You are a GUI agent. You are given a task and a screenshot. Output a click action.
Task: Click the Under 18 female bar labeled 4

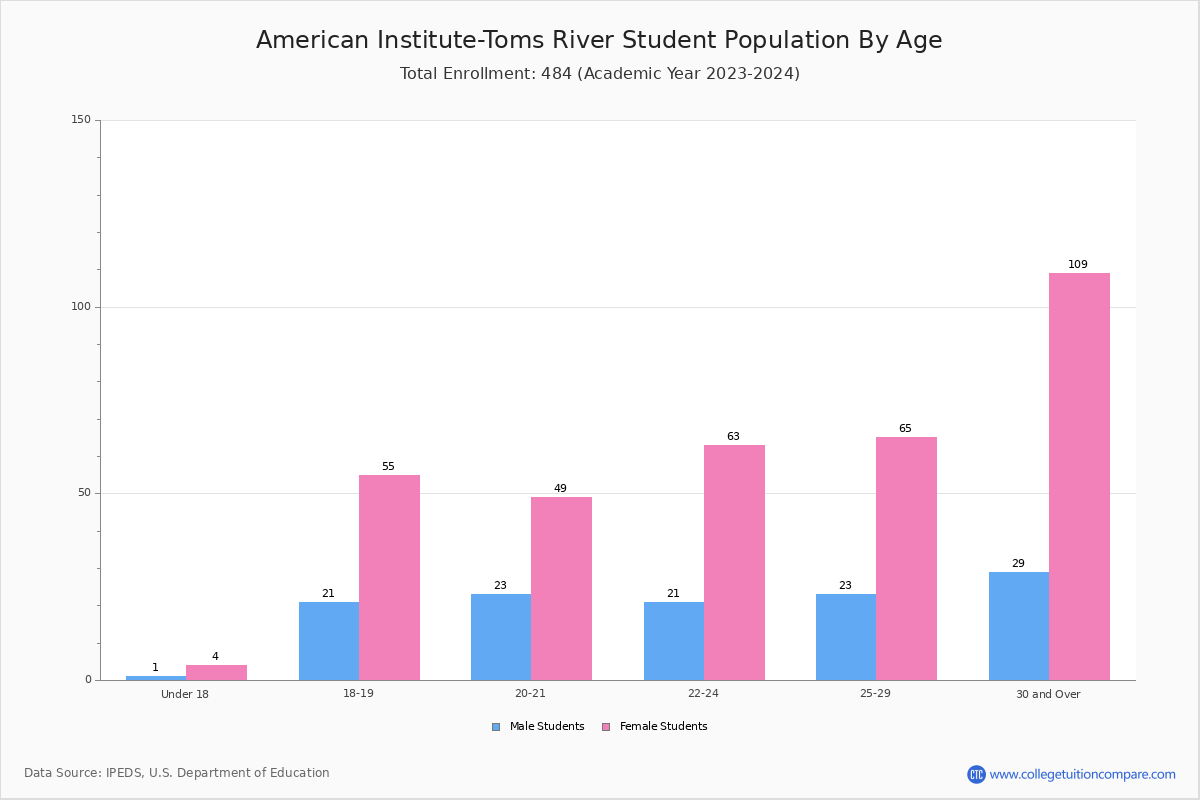click(x=216, y=673)
